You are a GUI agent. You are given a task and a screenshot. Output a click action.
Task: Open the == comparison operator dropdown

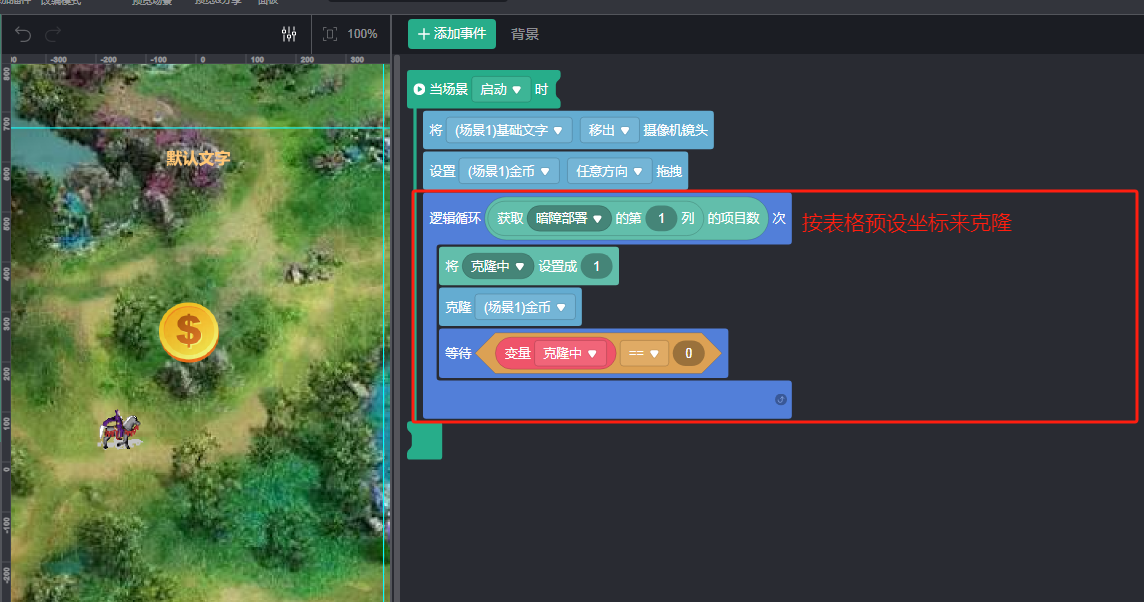pos(644,353)
